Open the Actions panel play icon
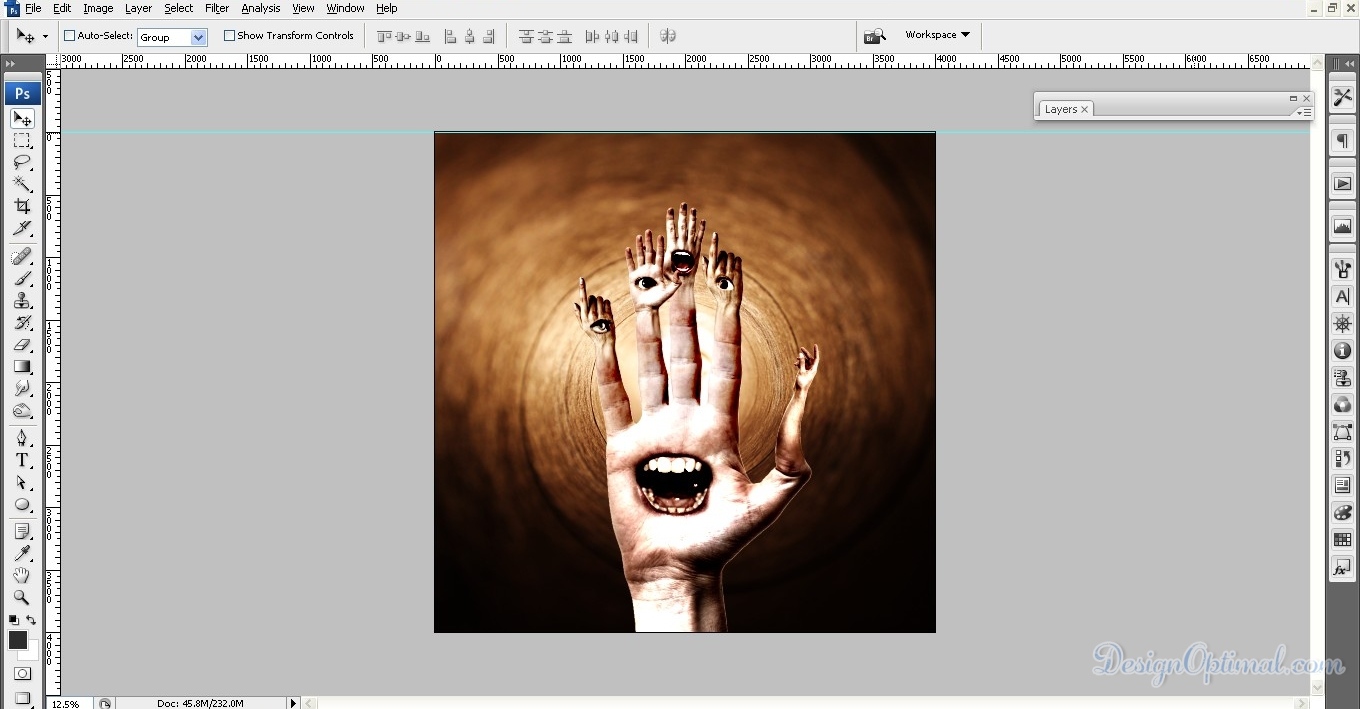This screenshot has width=1360, height=709. click(x=1342, y=184)
